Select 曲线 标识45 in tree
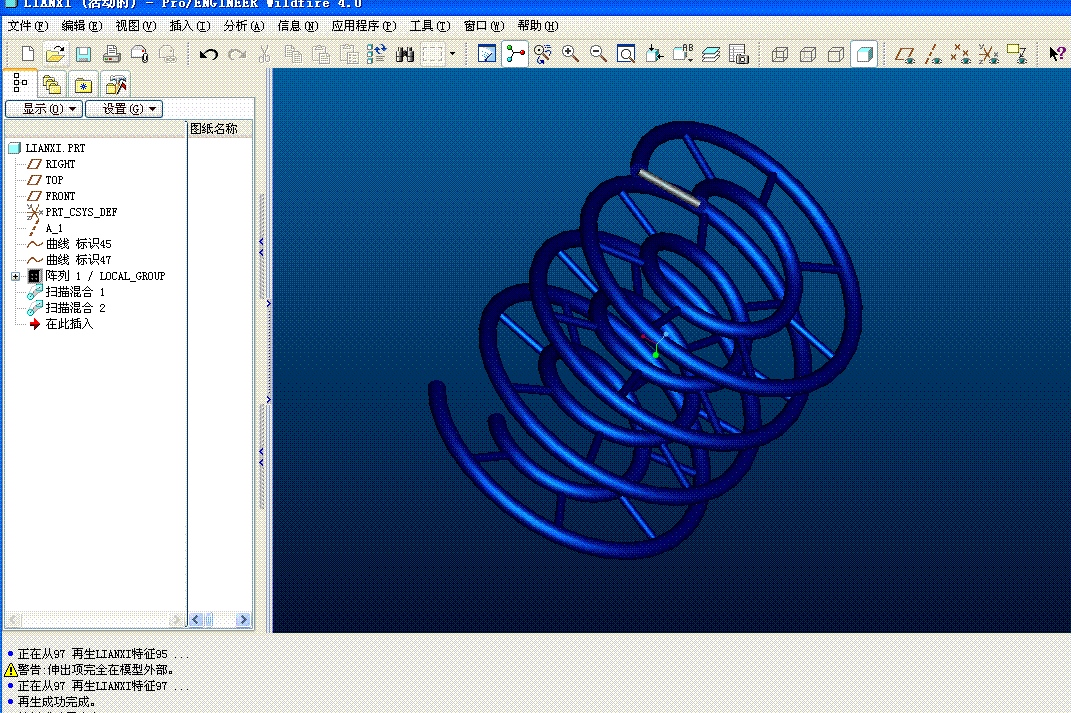Screen dimensions: 1071x713 point(69,244)
